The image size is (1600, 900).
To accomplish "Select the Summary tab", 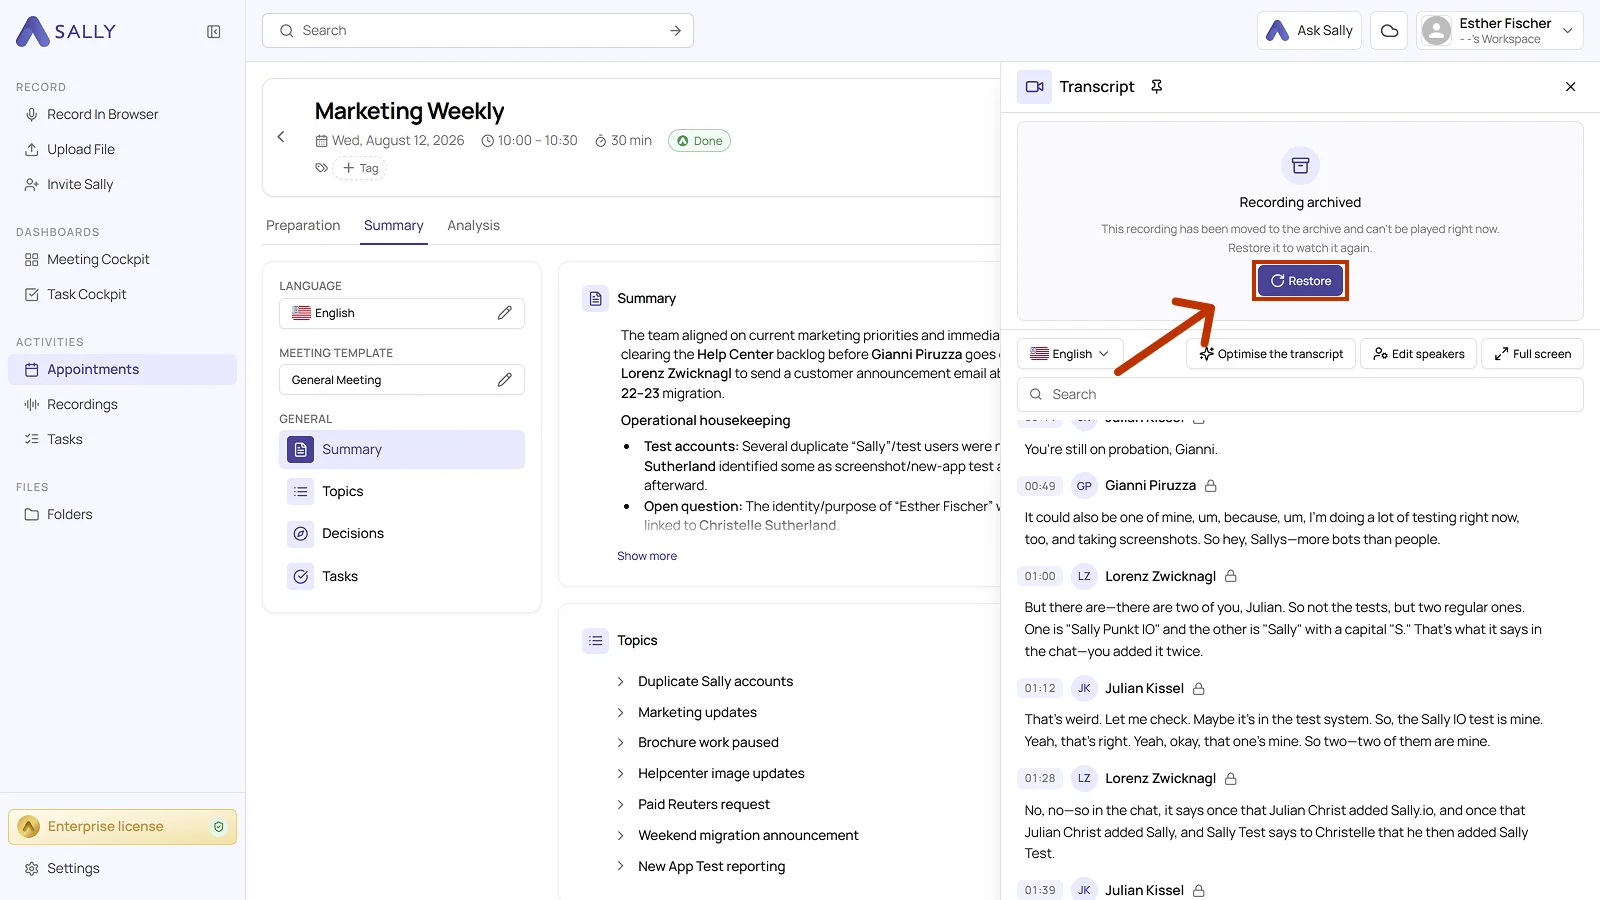I will pyautogui.click(x=394, y=225).
